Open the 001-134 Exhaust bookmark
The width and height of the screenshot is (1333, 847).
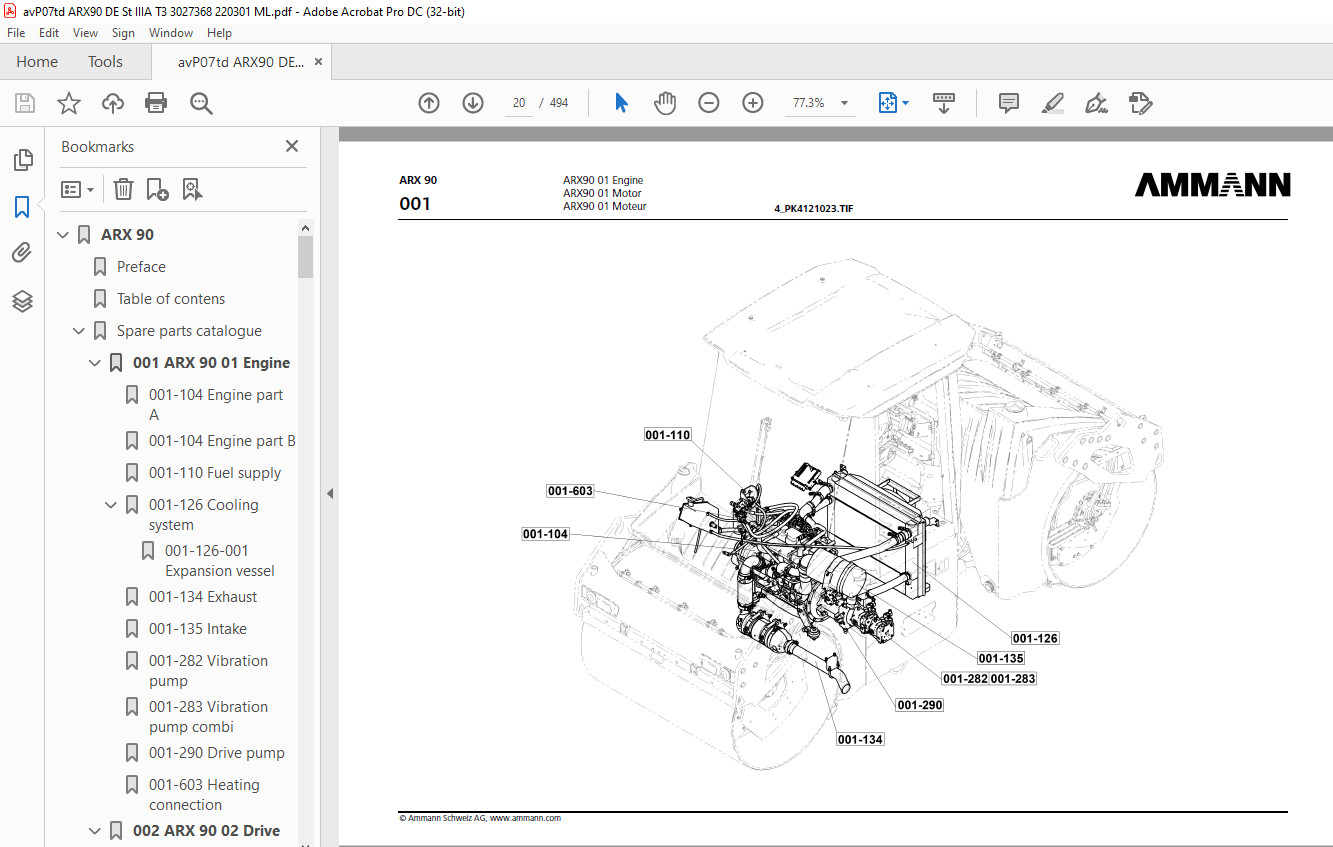tap(203, 597)
